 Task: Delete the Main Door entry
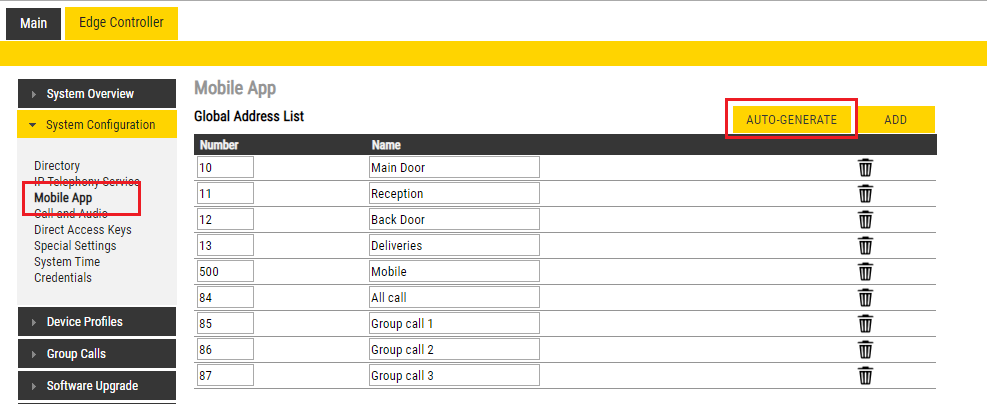coord(866,167)
